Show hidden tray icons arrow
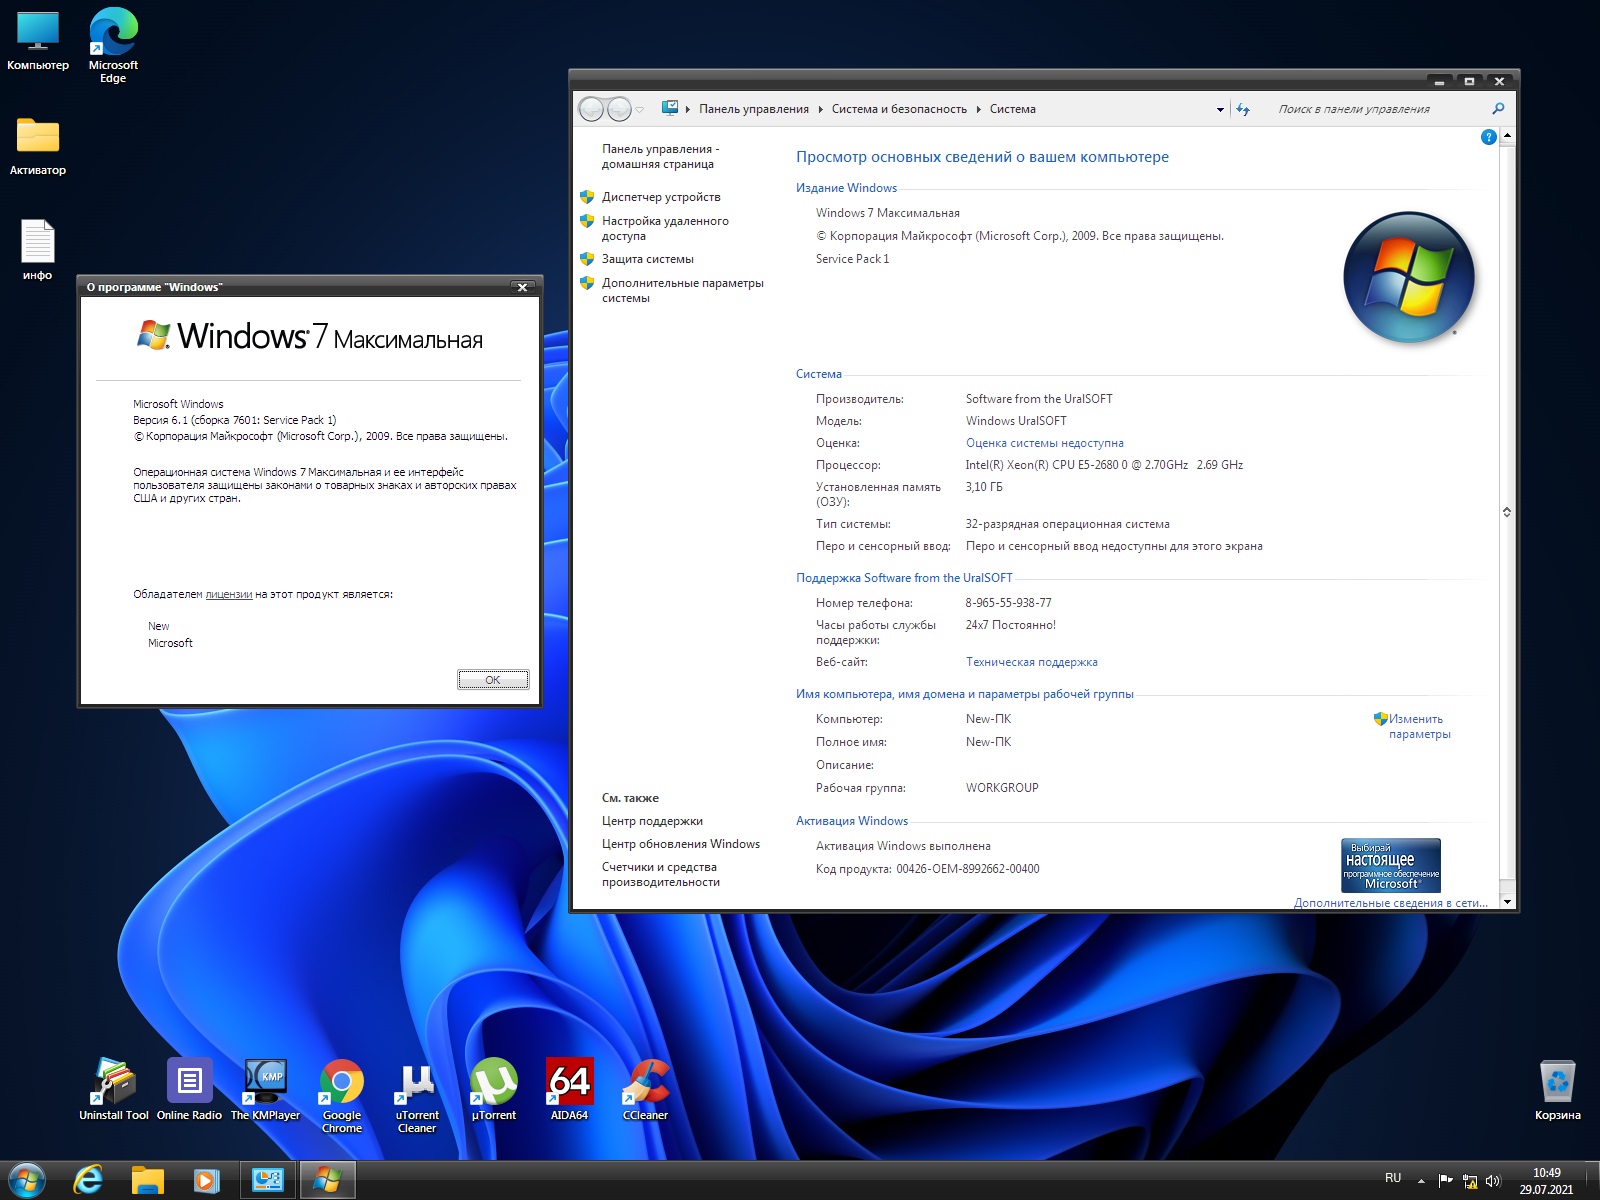This screenshot has height=1200, width=1600. [x=1421, y=1181]
